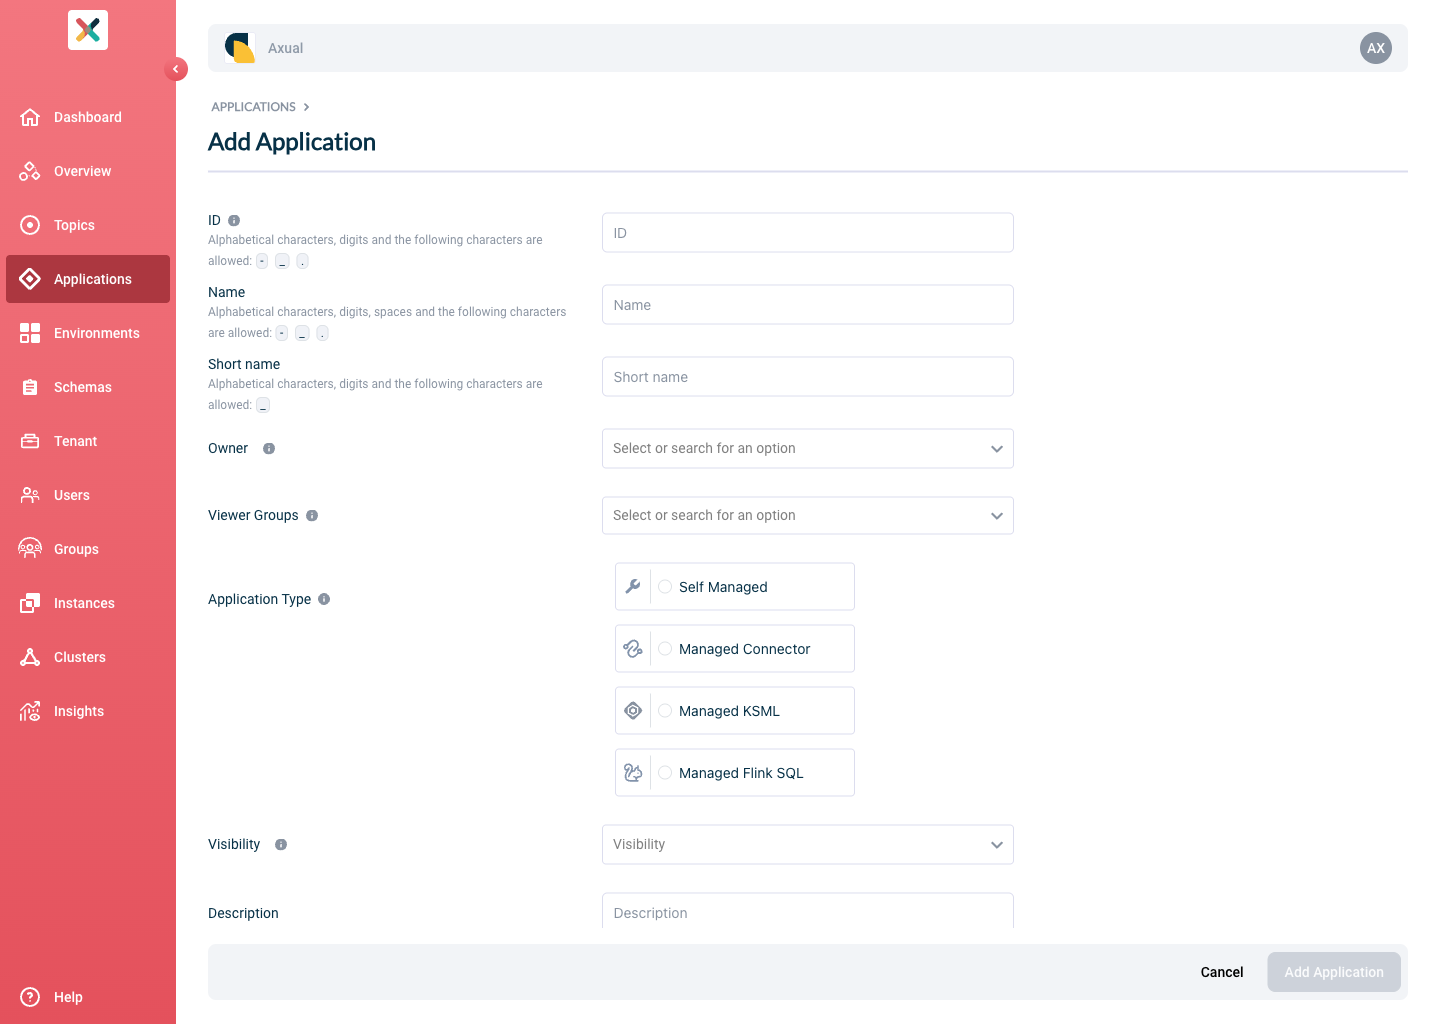
Task: Focus the Description input field
Action: tap(808, 911)
